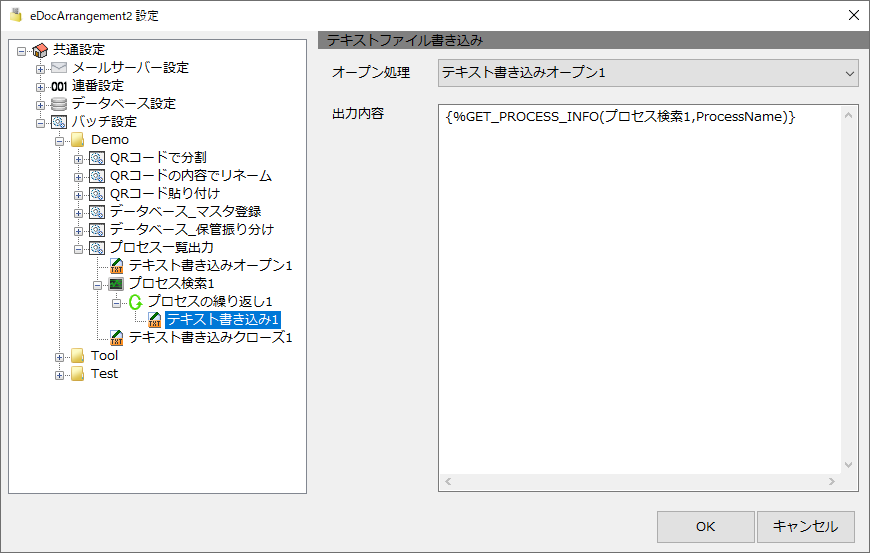This screenshot has height=553, width=870.
Task: Click the データベース_保管振り分け batch icon
Action: point(97,230)
